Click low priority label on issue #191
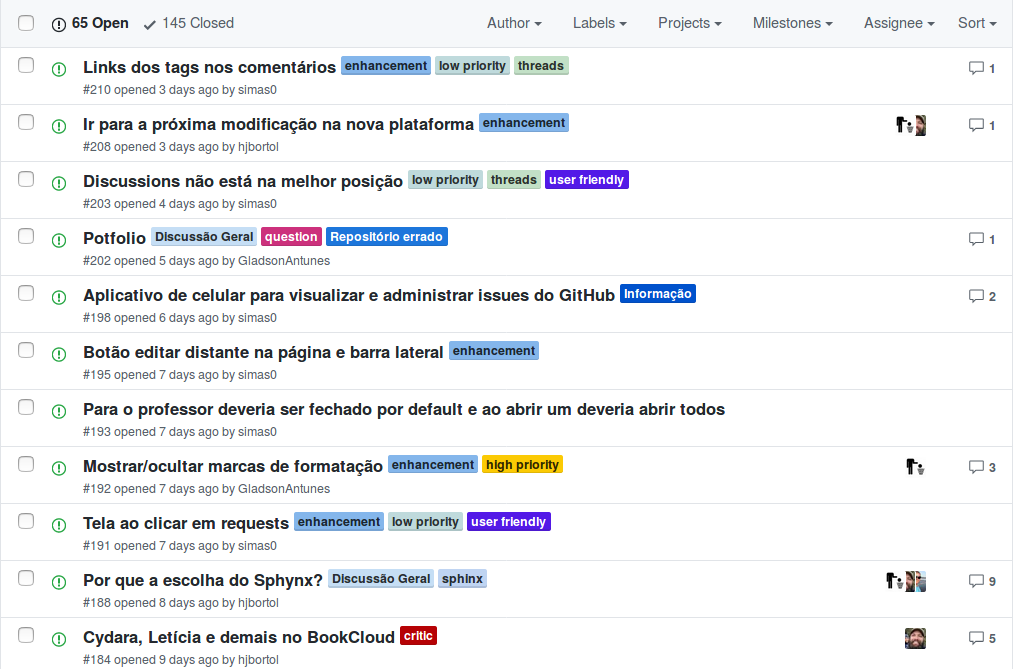Screen dimensions: 1014x669 coord(425,522)
